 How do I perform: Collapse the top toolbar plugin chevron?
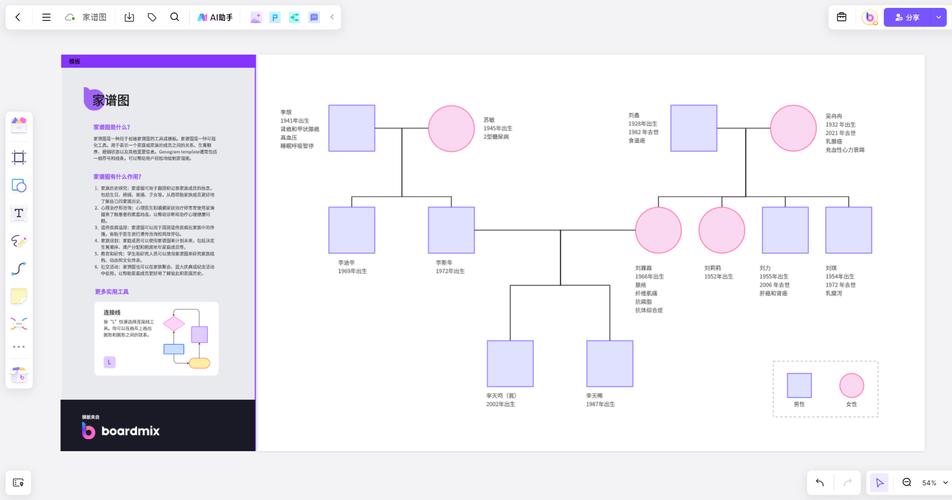pyautogui.click(x=332, y=17)
